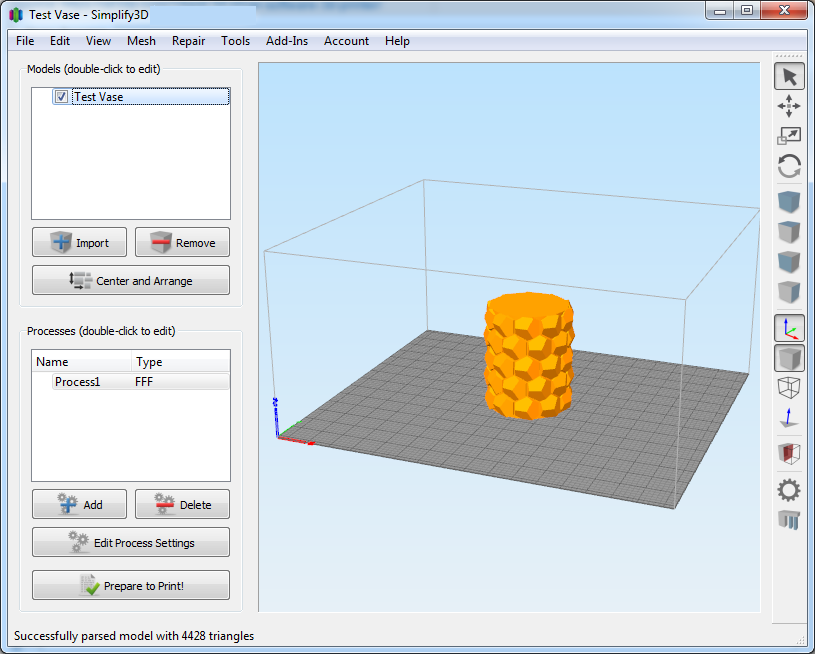Toggle surface normals display
The height and width of the screenshot is (654, 815).
click(789, 418)
